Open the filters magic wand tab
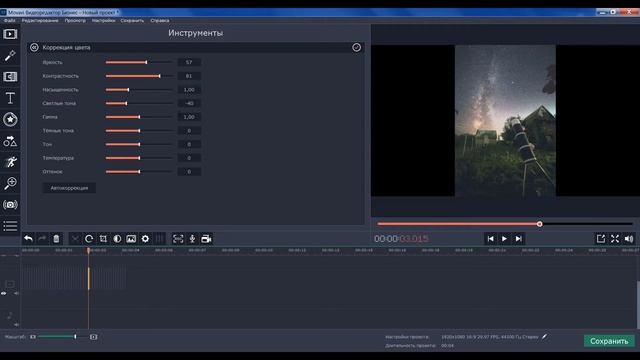The image size is (640, 360). 10,55
